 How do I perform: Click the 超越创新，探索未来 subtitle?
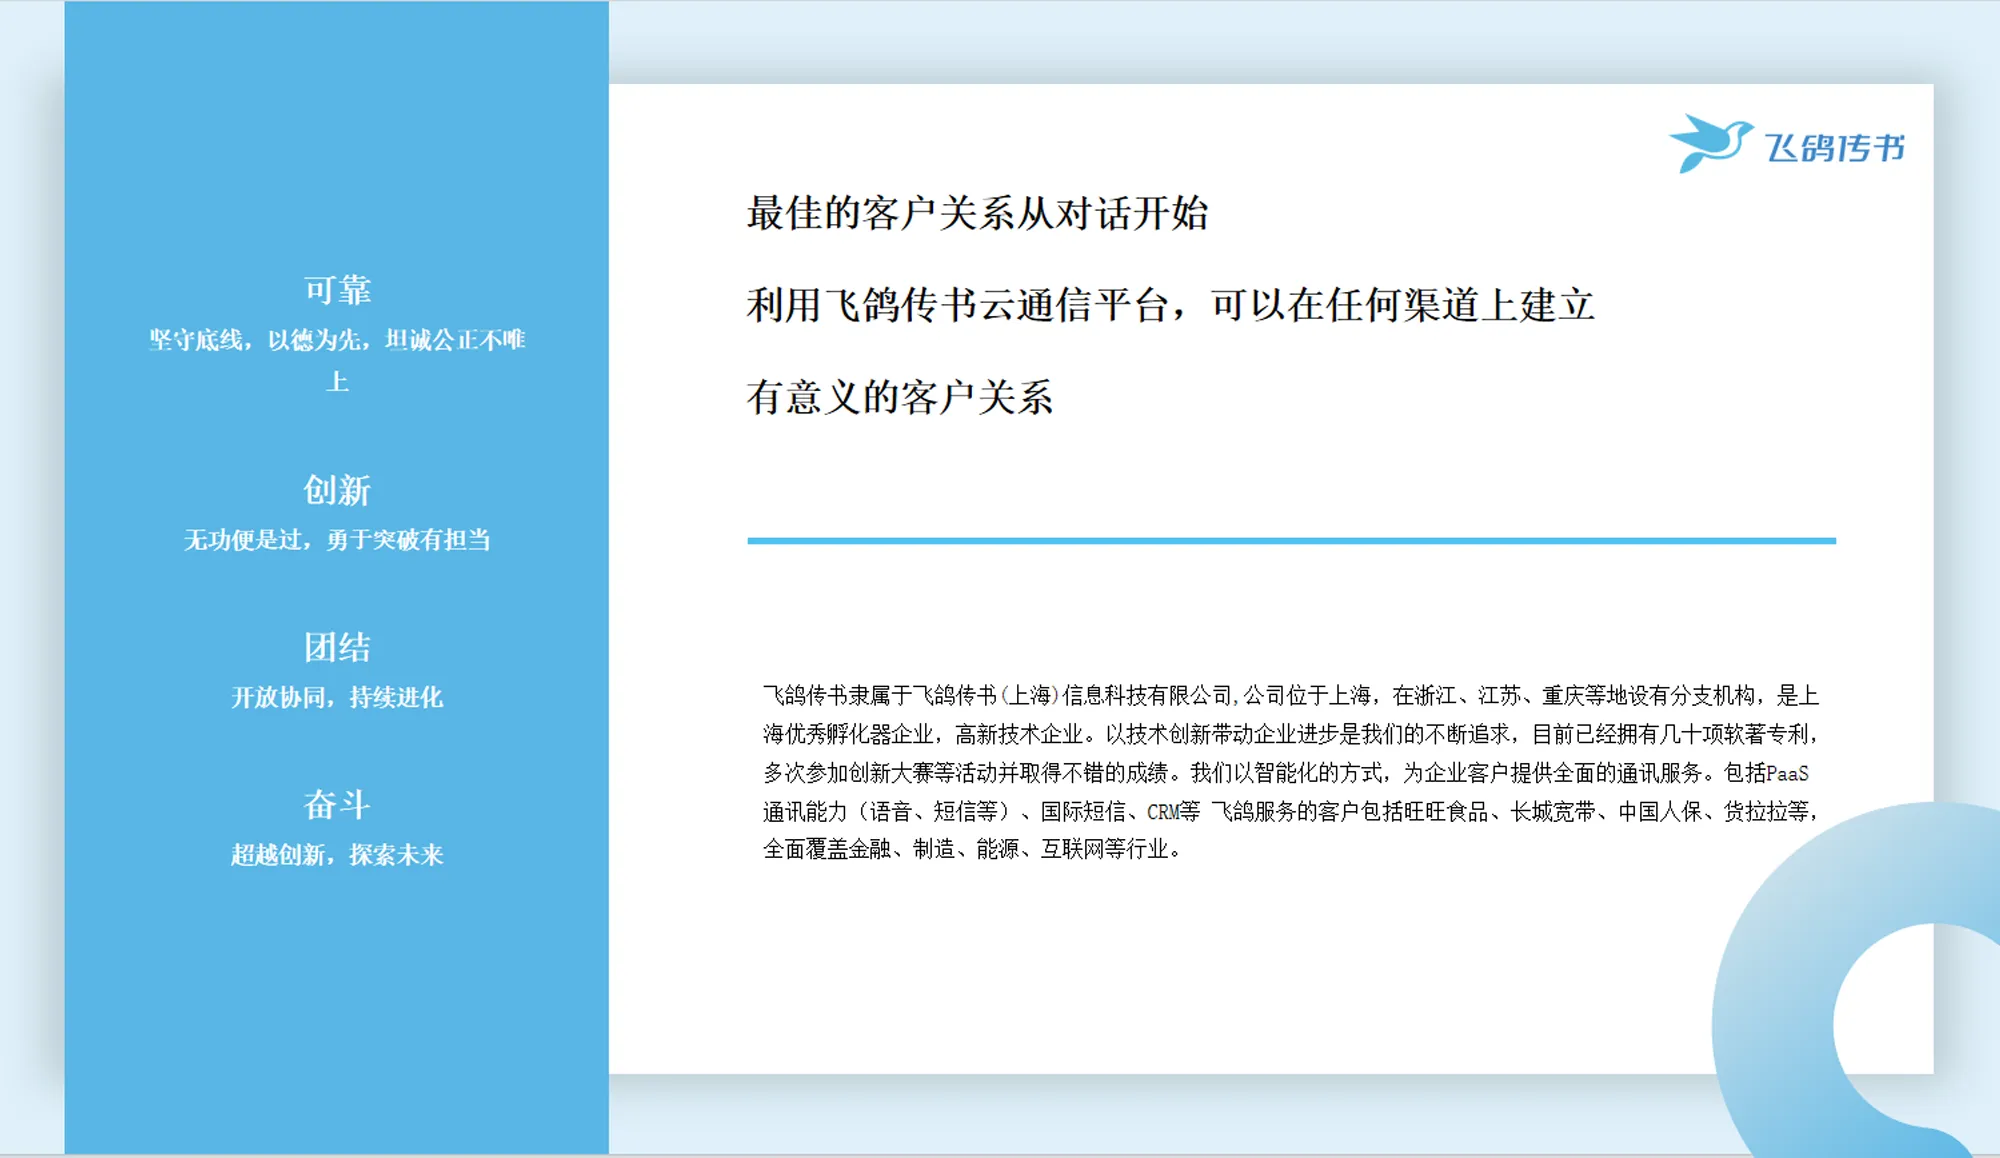[337, 855]
